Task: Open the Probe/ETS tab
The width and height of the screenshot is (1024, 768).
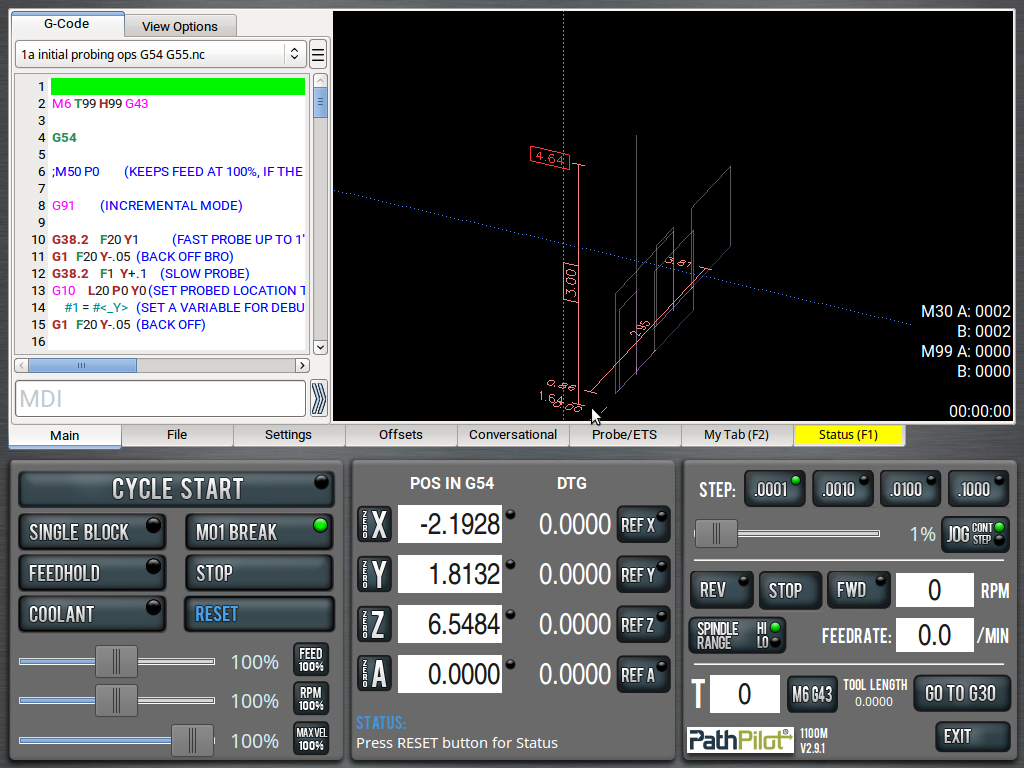Action: (624, 435)
